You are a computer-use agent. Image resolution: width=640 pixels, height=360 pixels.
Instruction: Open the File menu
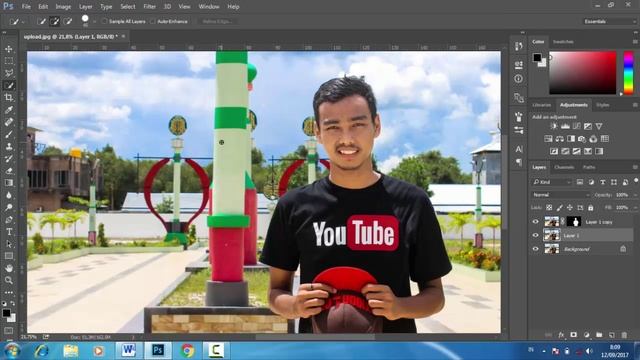(x=26, y=7)
